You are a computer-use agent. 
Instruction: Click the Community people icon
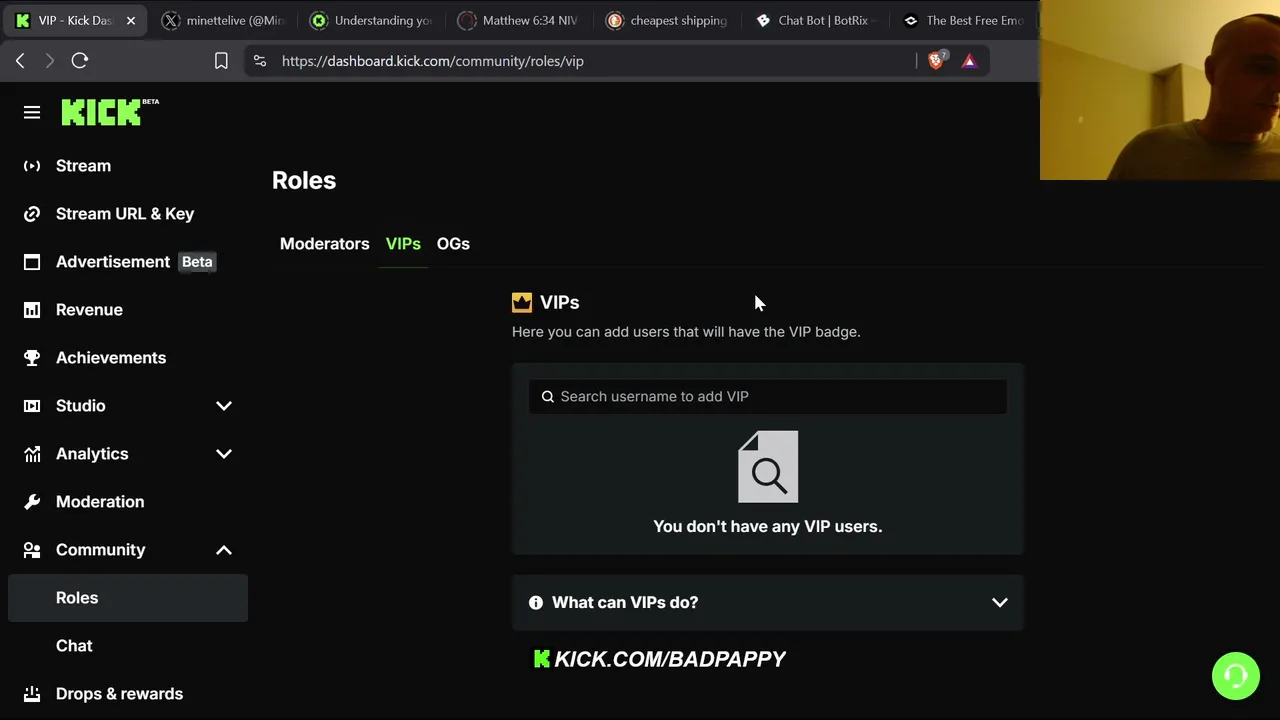(x=32, y=550)
